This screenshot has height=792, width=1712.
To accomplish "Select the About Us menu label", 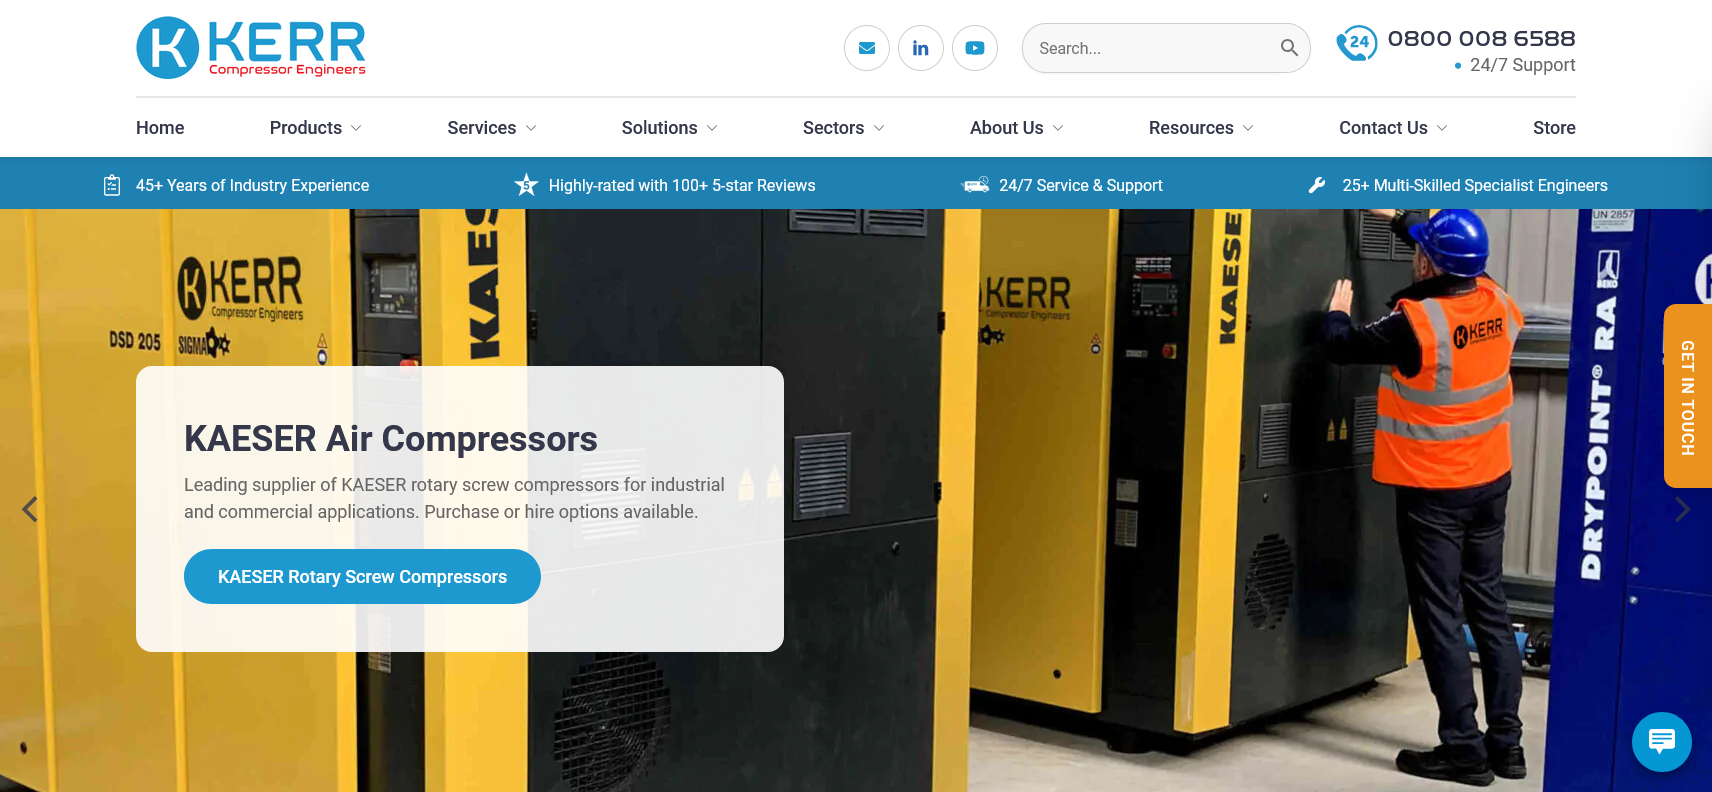I will click(1006, 128).
